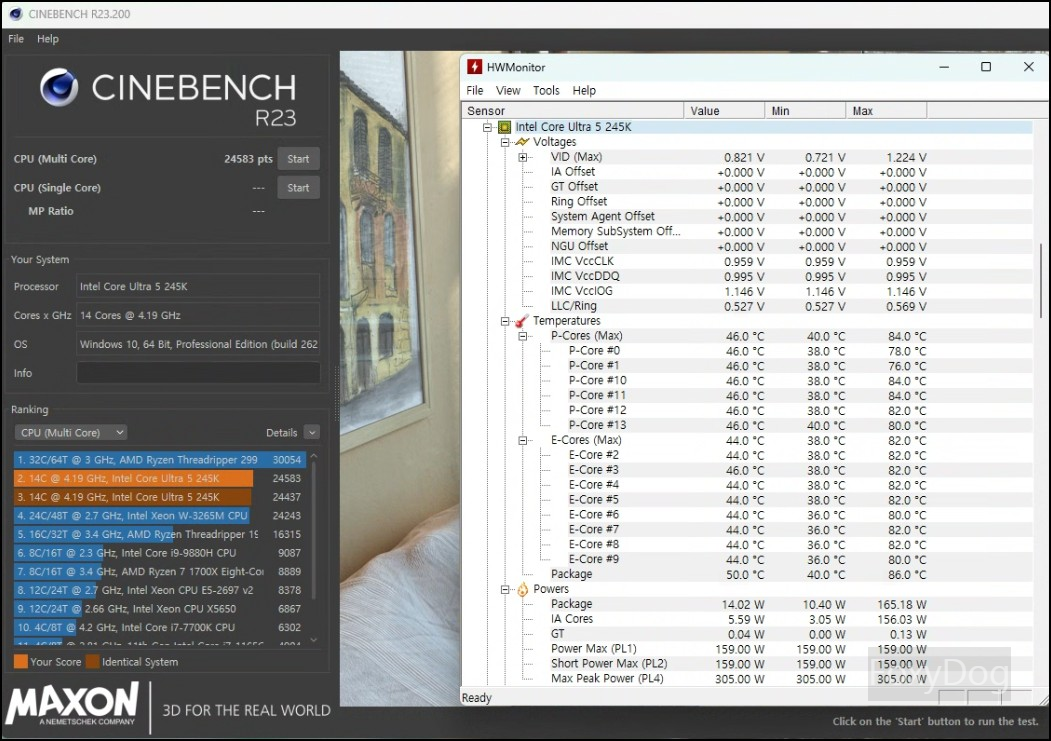Select the Power Max (PL1) row
The height and width of the screenshot is (741, 1051).
[747, 649]
